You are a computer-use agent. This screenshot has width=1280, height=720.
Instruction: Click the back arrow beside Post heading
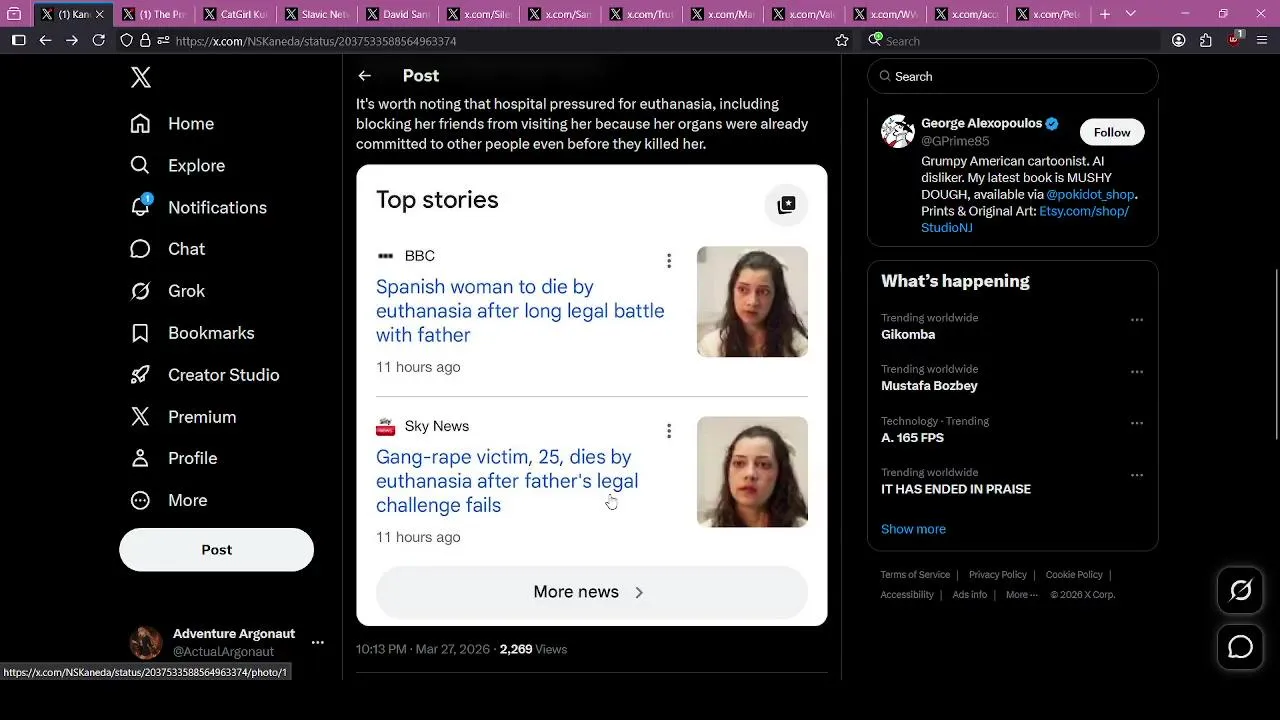[365, 76]
